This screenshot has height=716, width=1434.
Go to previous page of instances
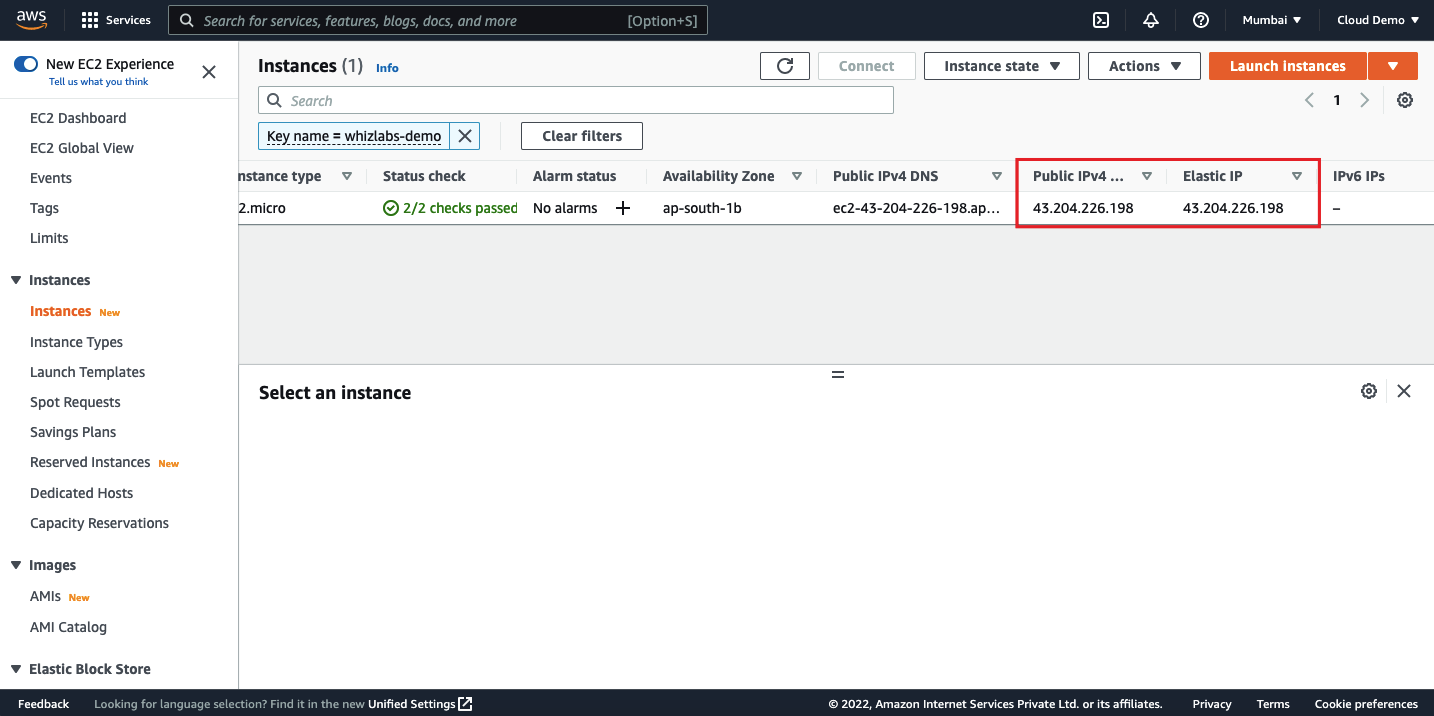point(1309,100)
